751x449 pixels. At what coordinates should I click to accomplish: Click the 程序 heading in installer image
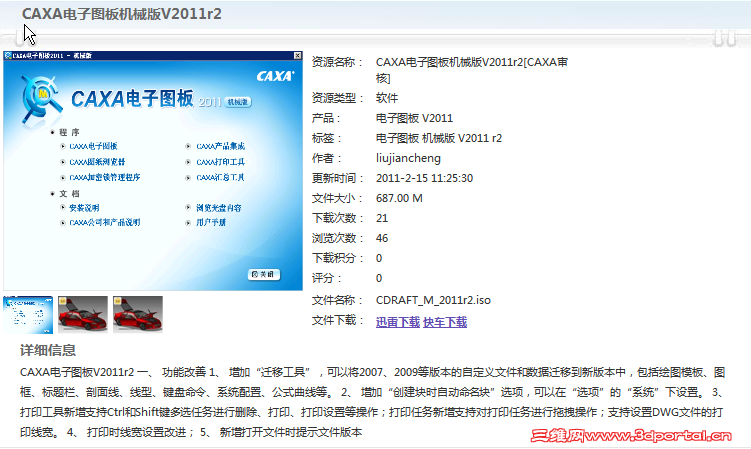pos(69,132)
